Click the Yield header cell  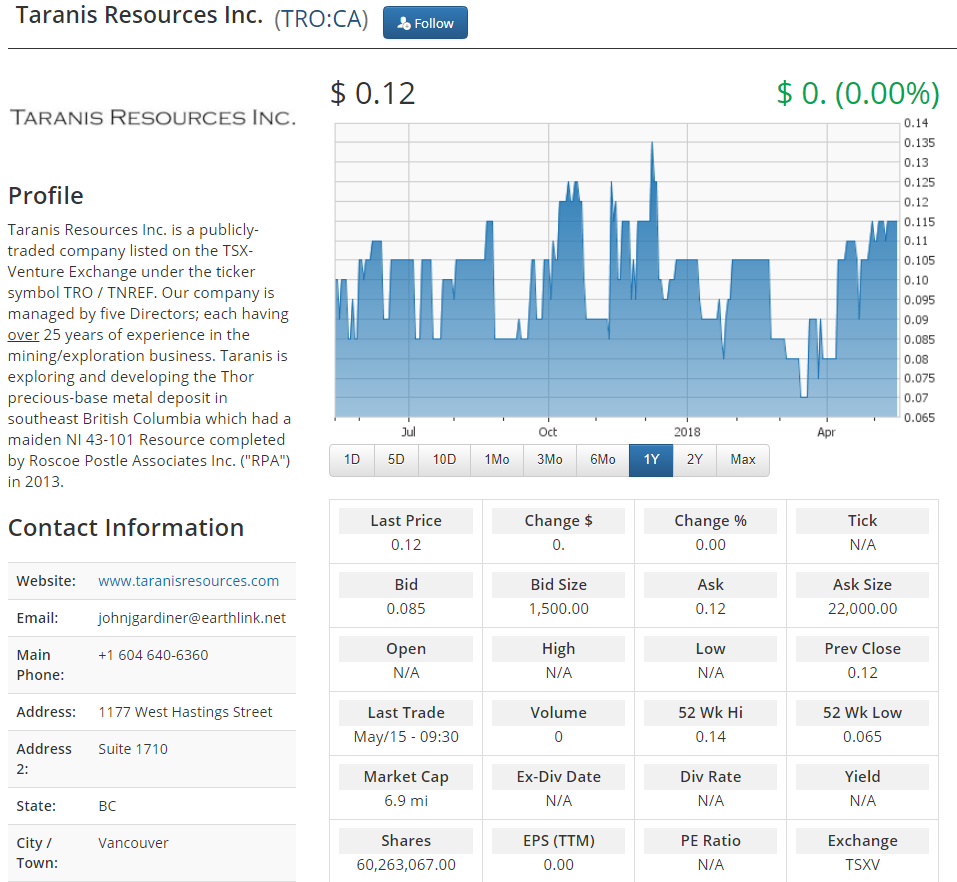pos(862,777)
